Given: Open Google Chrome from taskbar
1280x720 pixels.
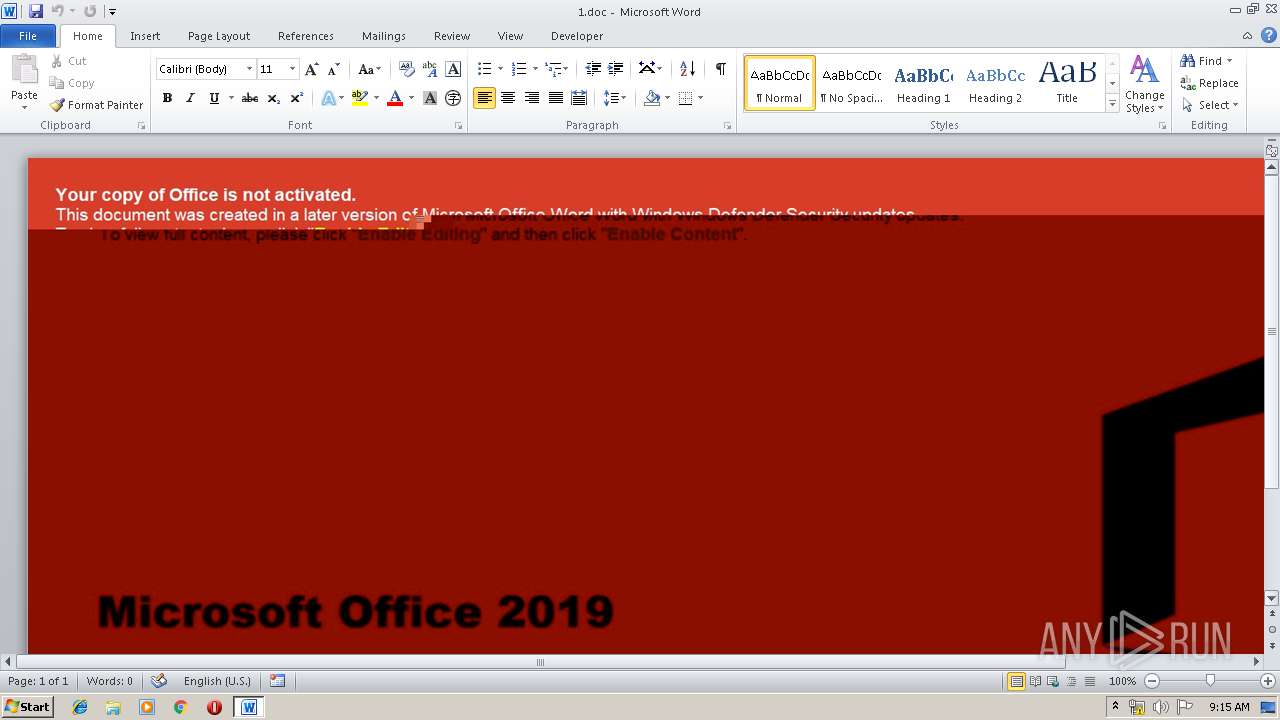Looking at the screenshot, I should coord(180,707).
